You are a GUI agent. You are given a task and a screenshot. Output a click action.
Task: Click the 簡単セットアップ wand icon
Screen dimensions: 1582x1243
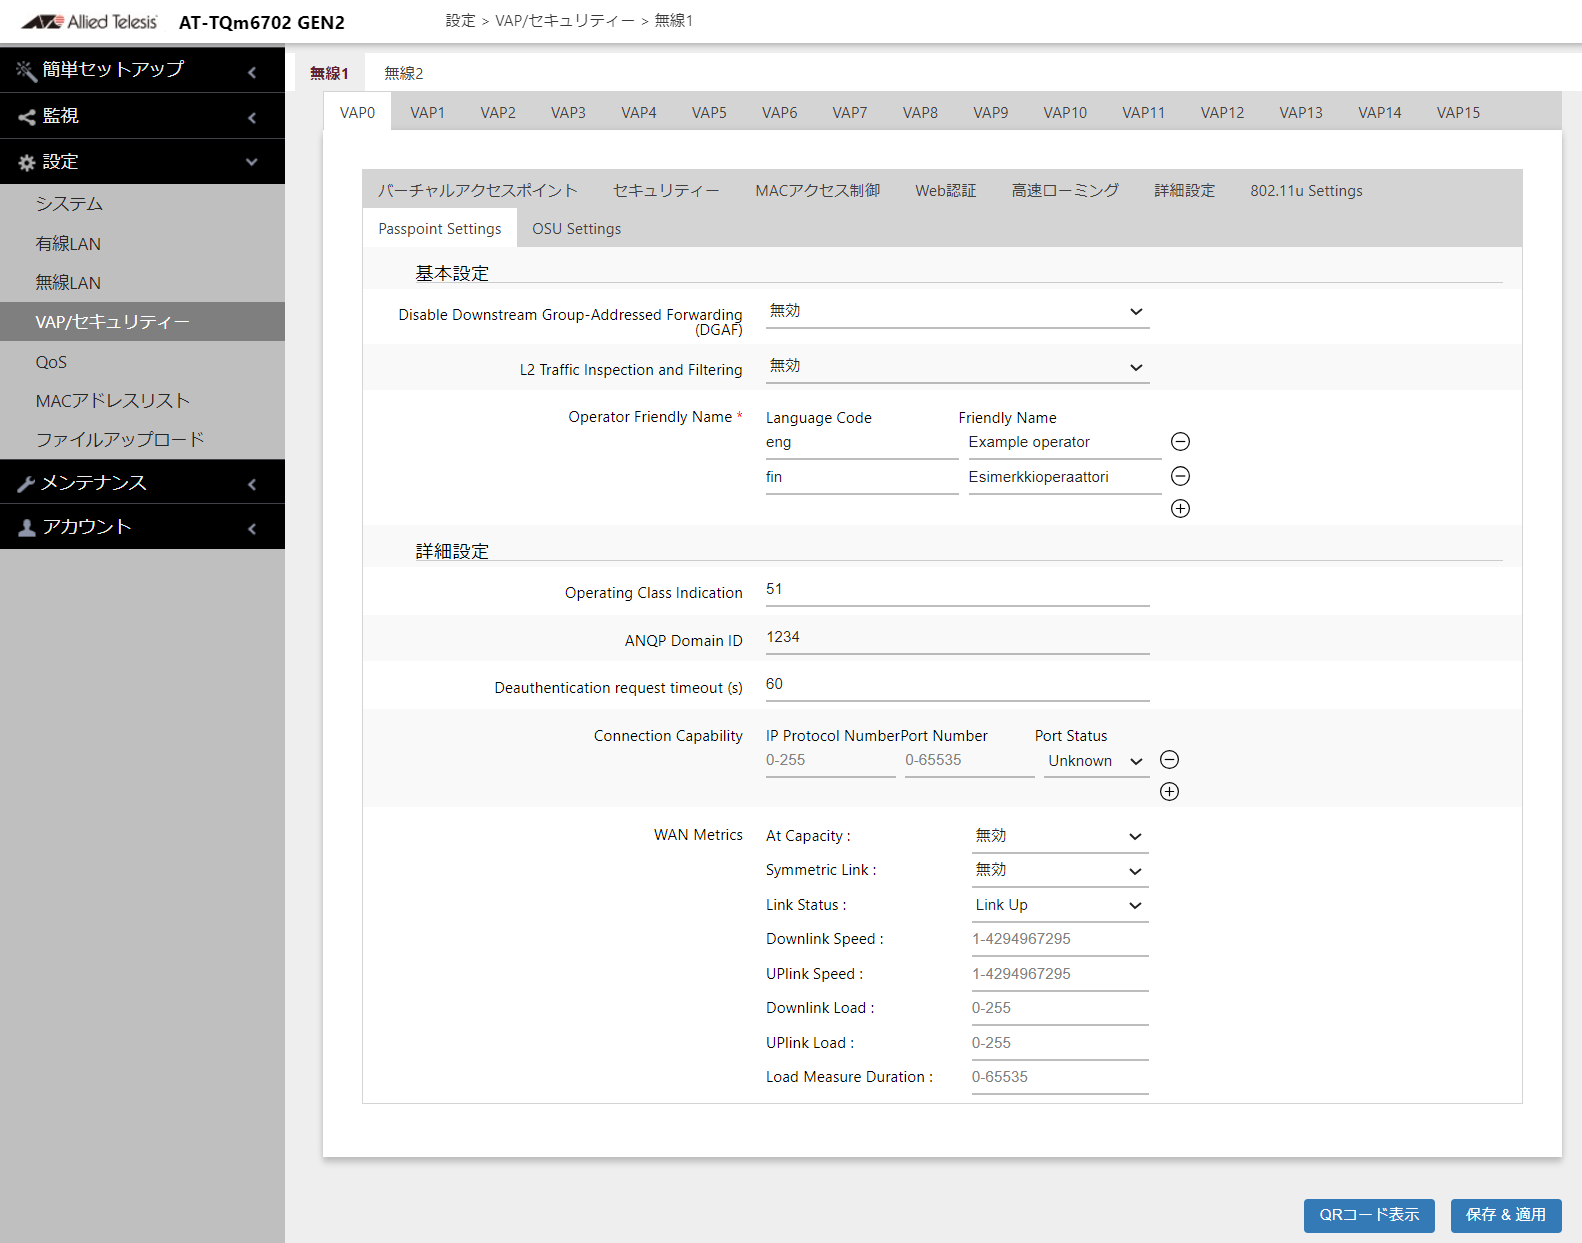[26, 70]
